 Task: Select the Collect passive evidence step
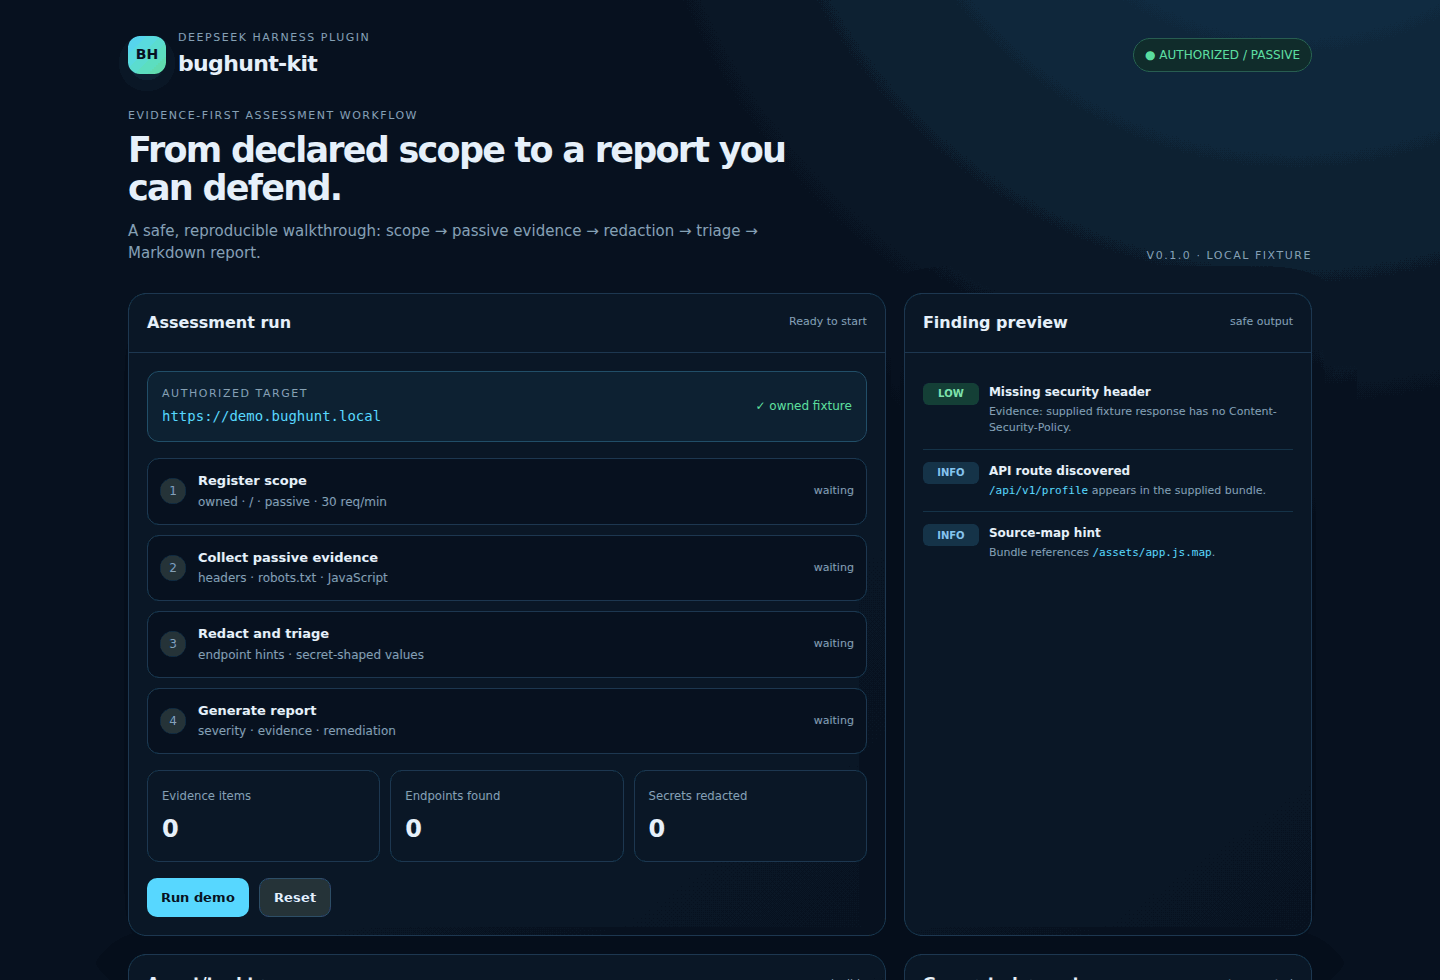(507, 568)
